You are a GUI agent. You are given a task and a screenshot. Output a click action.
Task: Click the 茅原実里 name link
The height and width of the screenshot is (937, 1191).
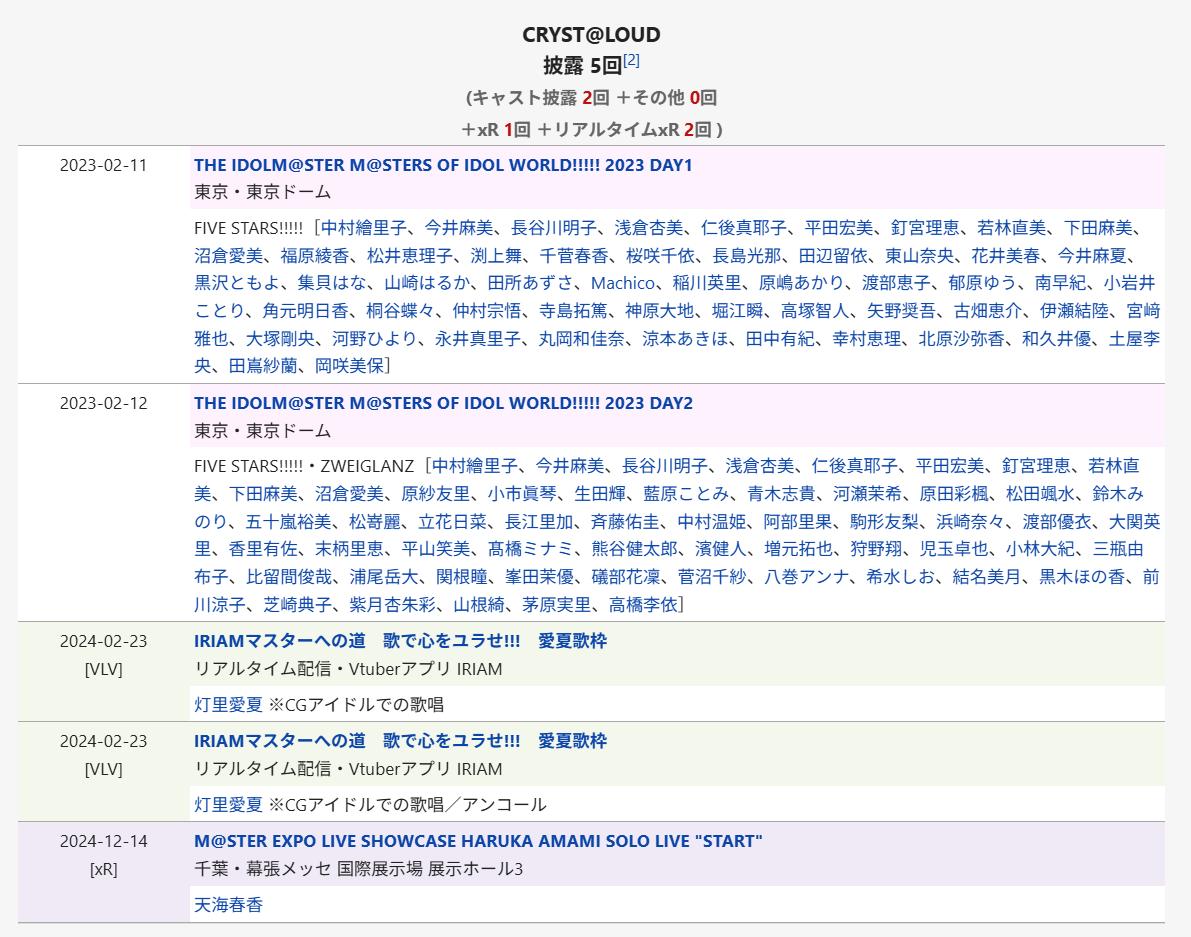pyautogui.click(x=556, y=605)
